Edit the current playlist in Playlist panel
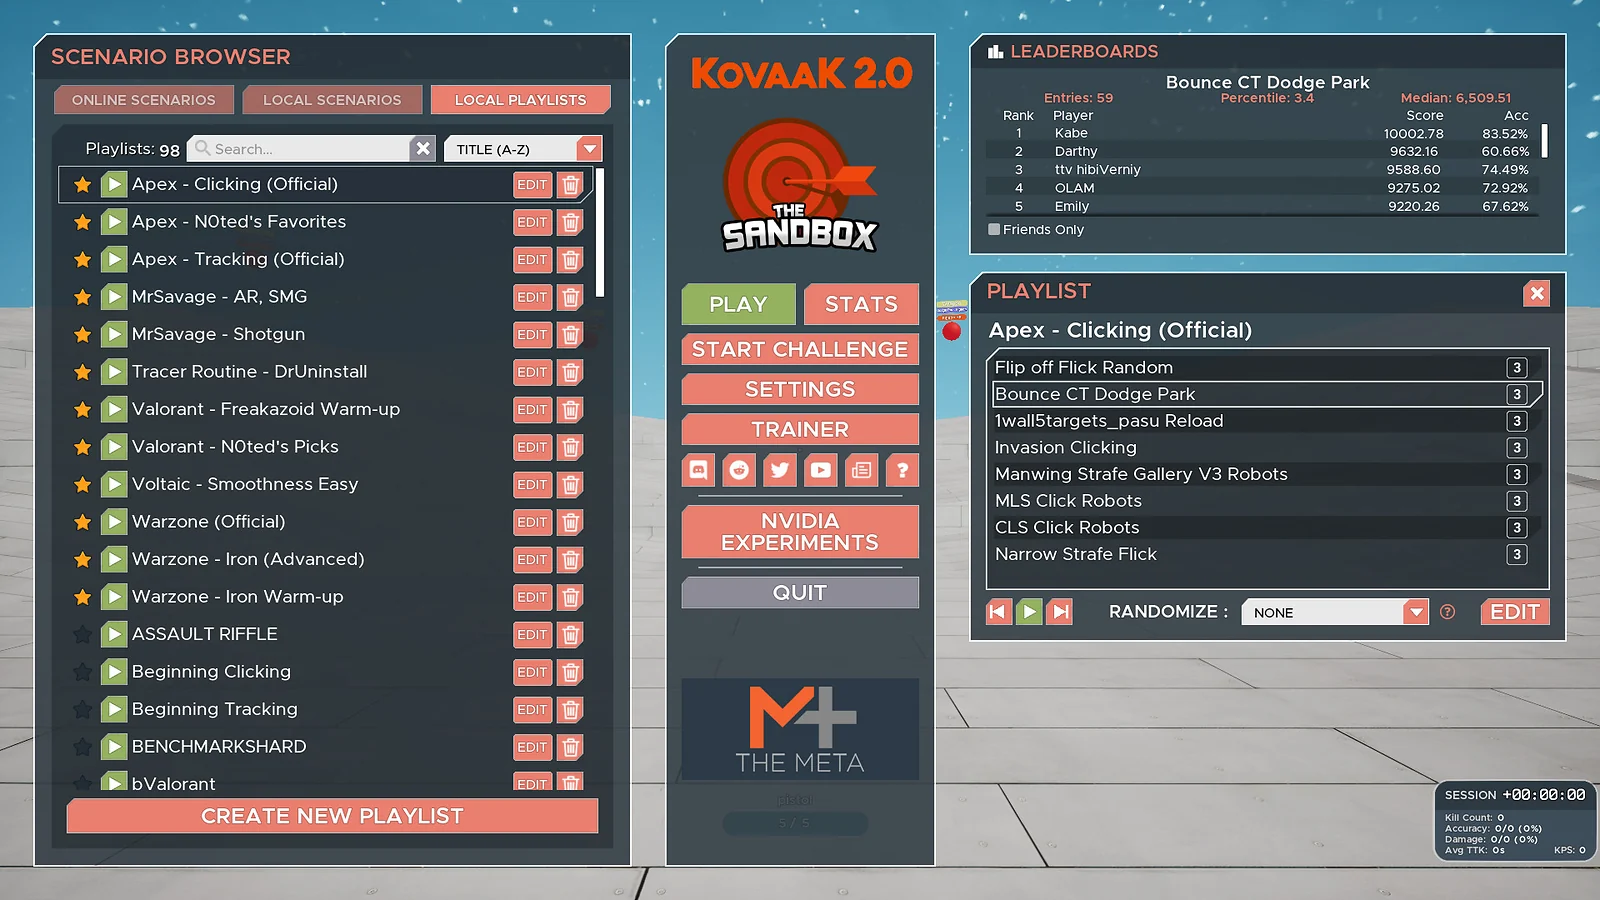This screenshot has height=900, width=1600. pyautogui.click(x=1515, y=612)
